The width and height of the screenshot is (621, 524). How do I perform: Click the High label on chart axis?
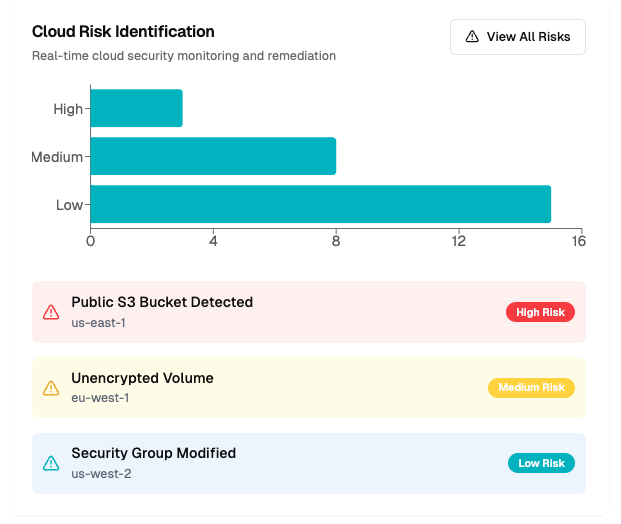[x=68, y=109]
